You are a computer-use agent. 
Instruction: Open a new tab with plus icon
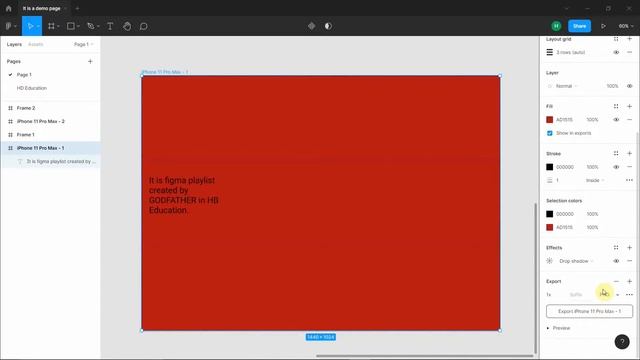coord(77,8)
